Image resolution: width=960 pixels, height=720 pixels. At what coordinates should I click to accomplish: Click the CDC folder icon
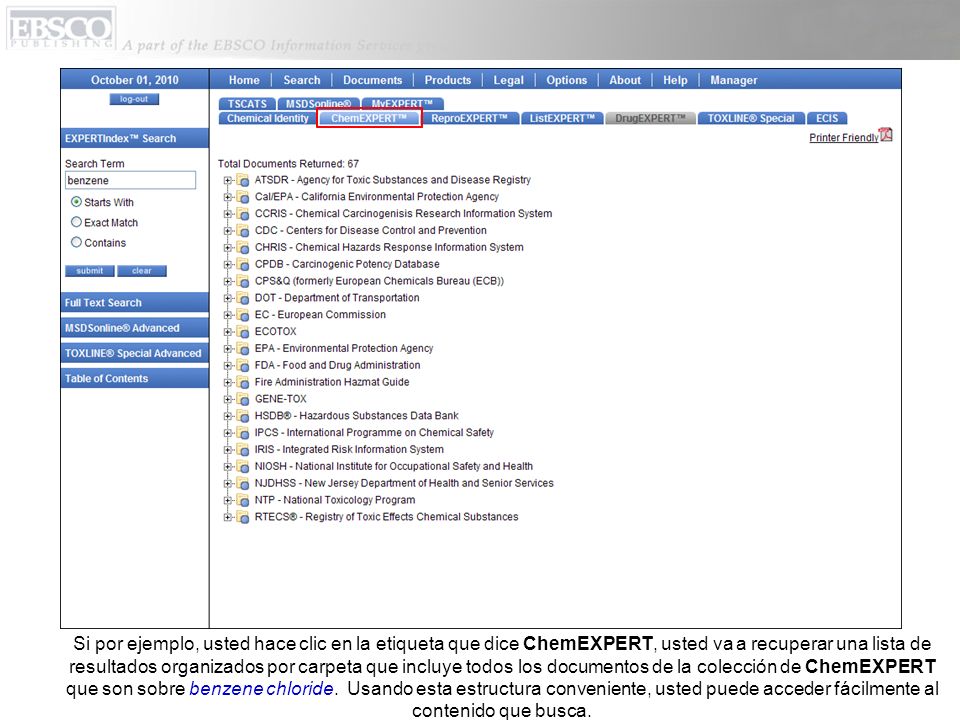point(243,231)
